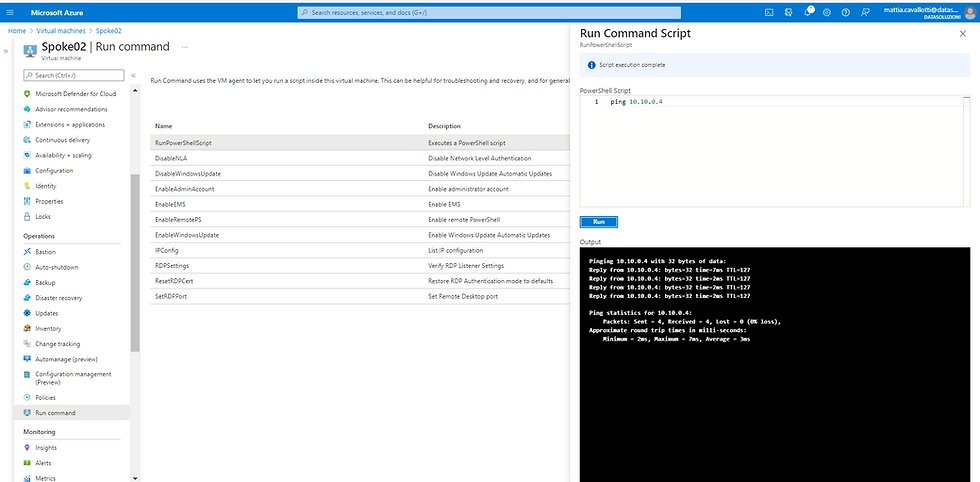Select the RunPowerShellScript row

(x=360, y=143)
